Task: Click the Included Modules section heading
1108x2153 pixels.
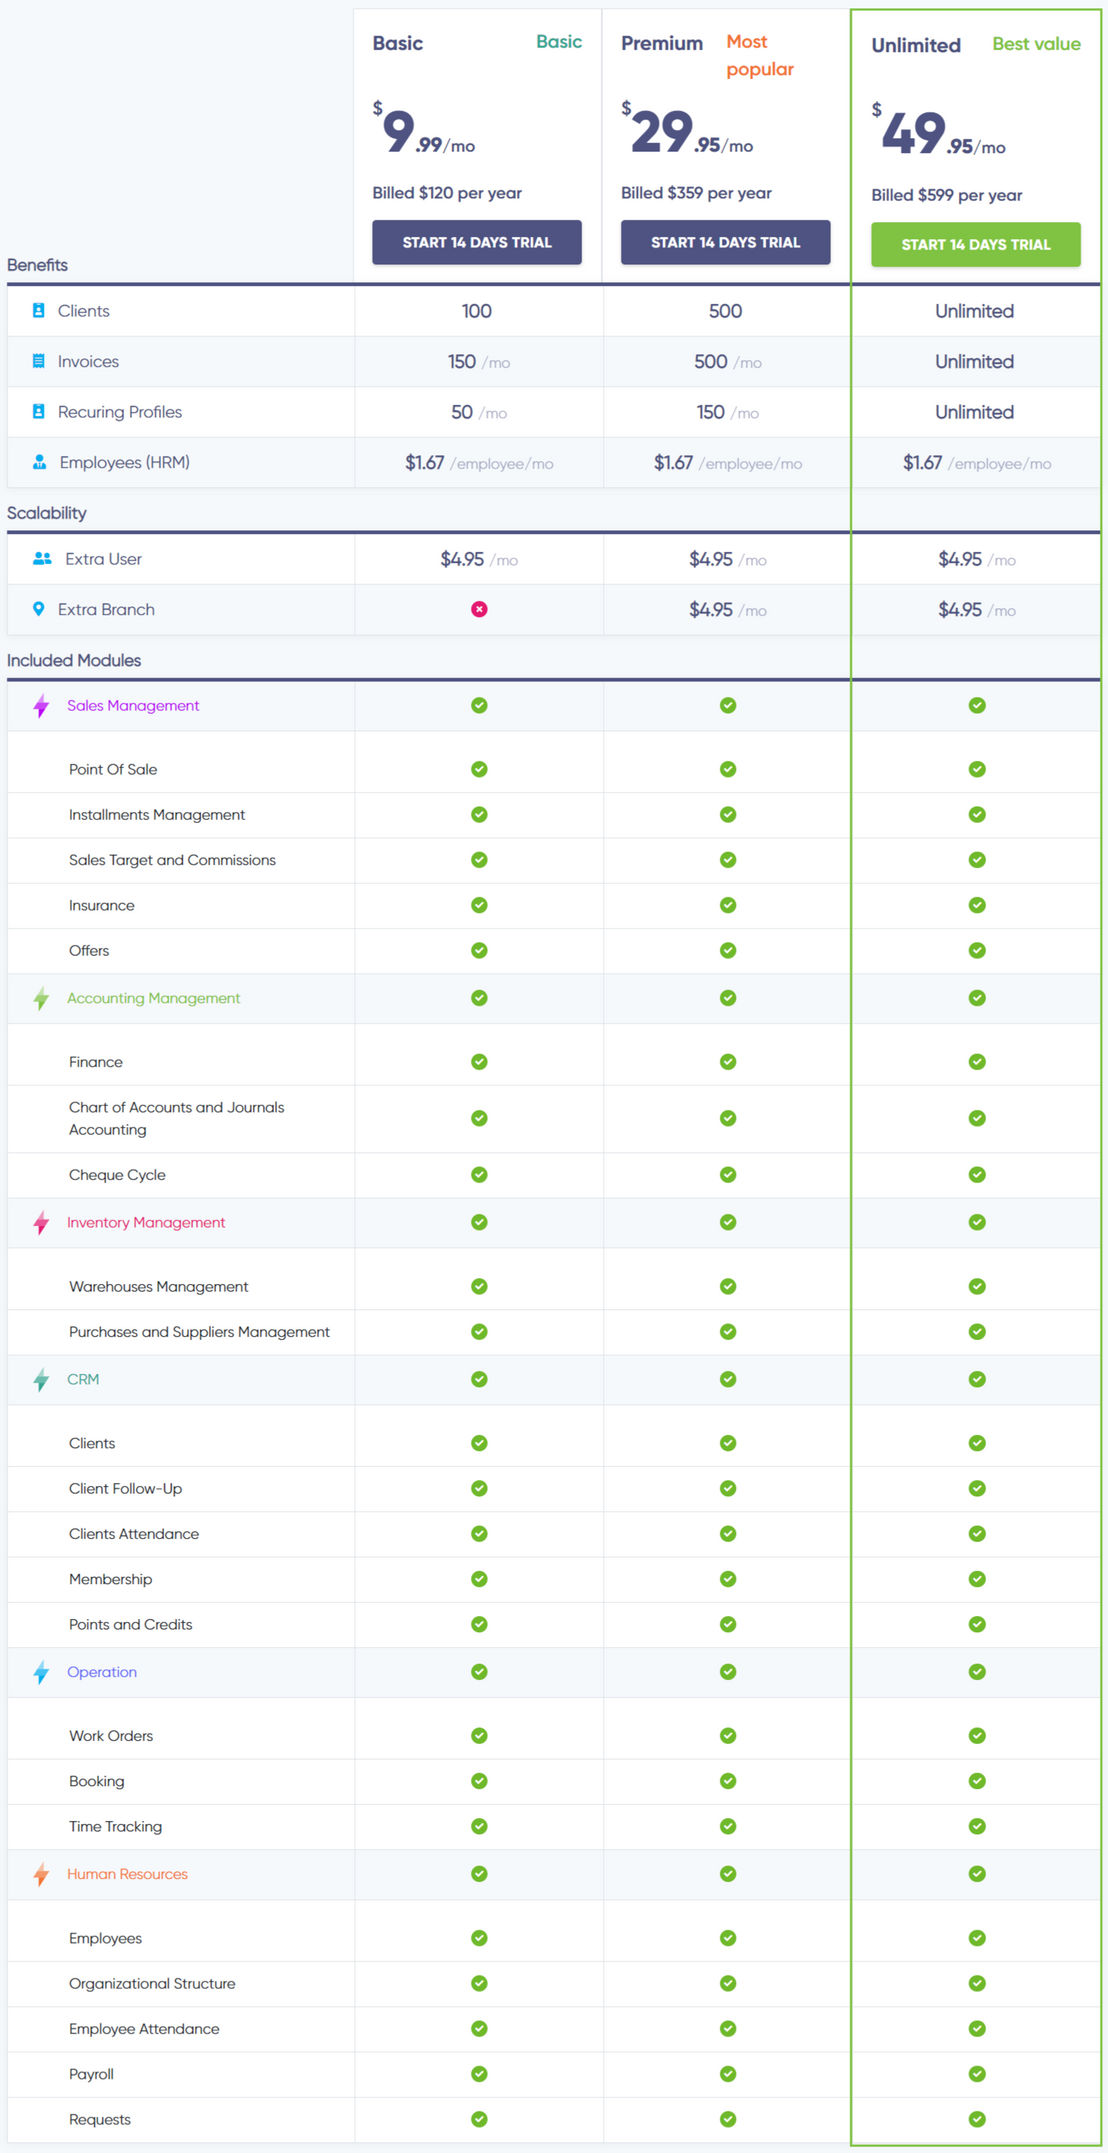Action: tap(74, 660)
